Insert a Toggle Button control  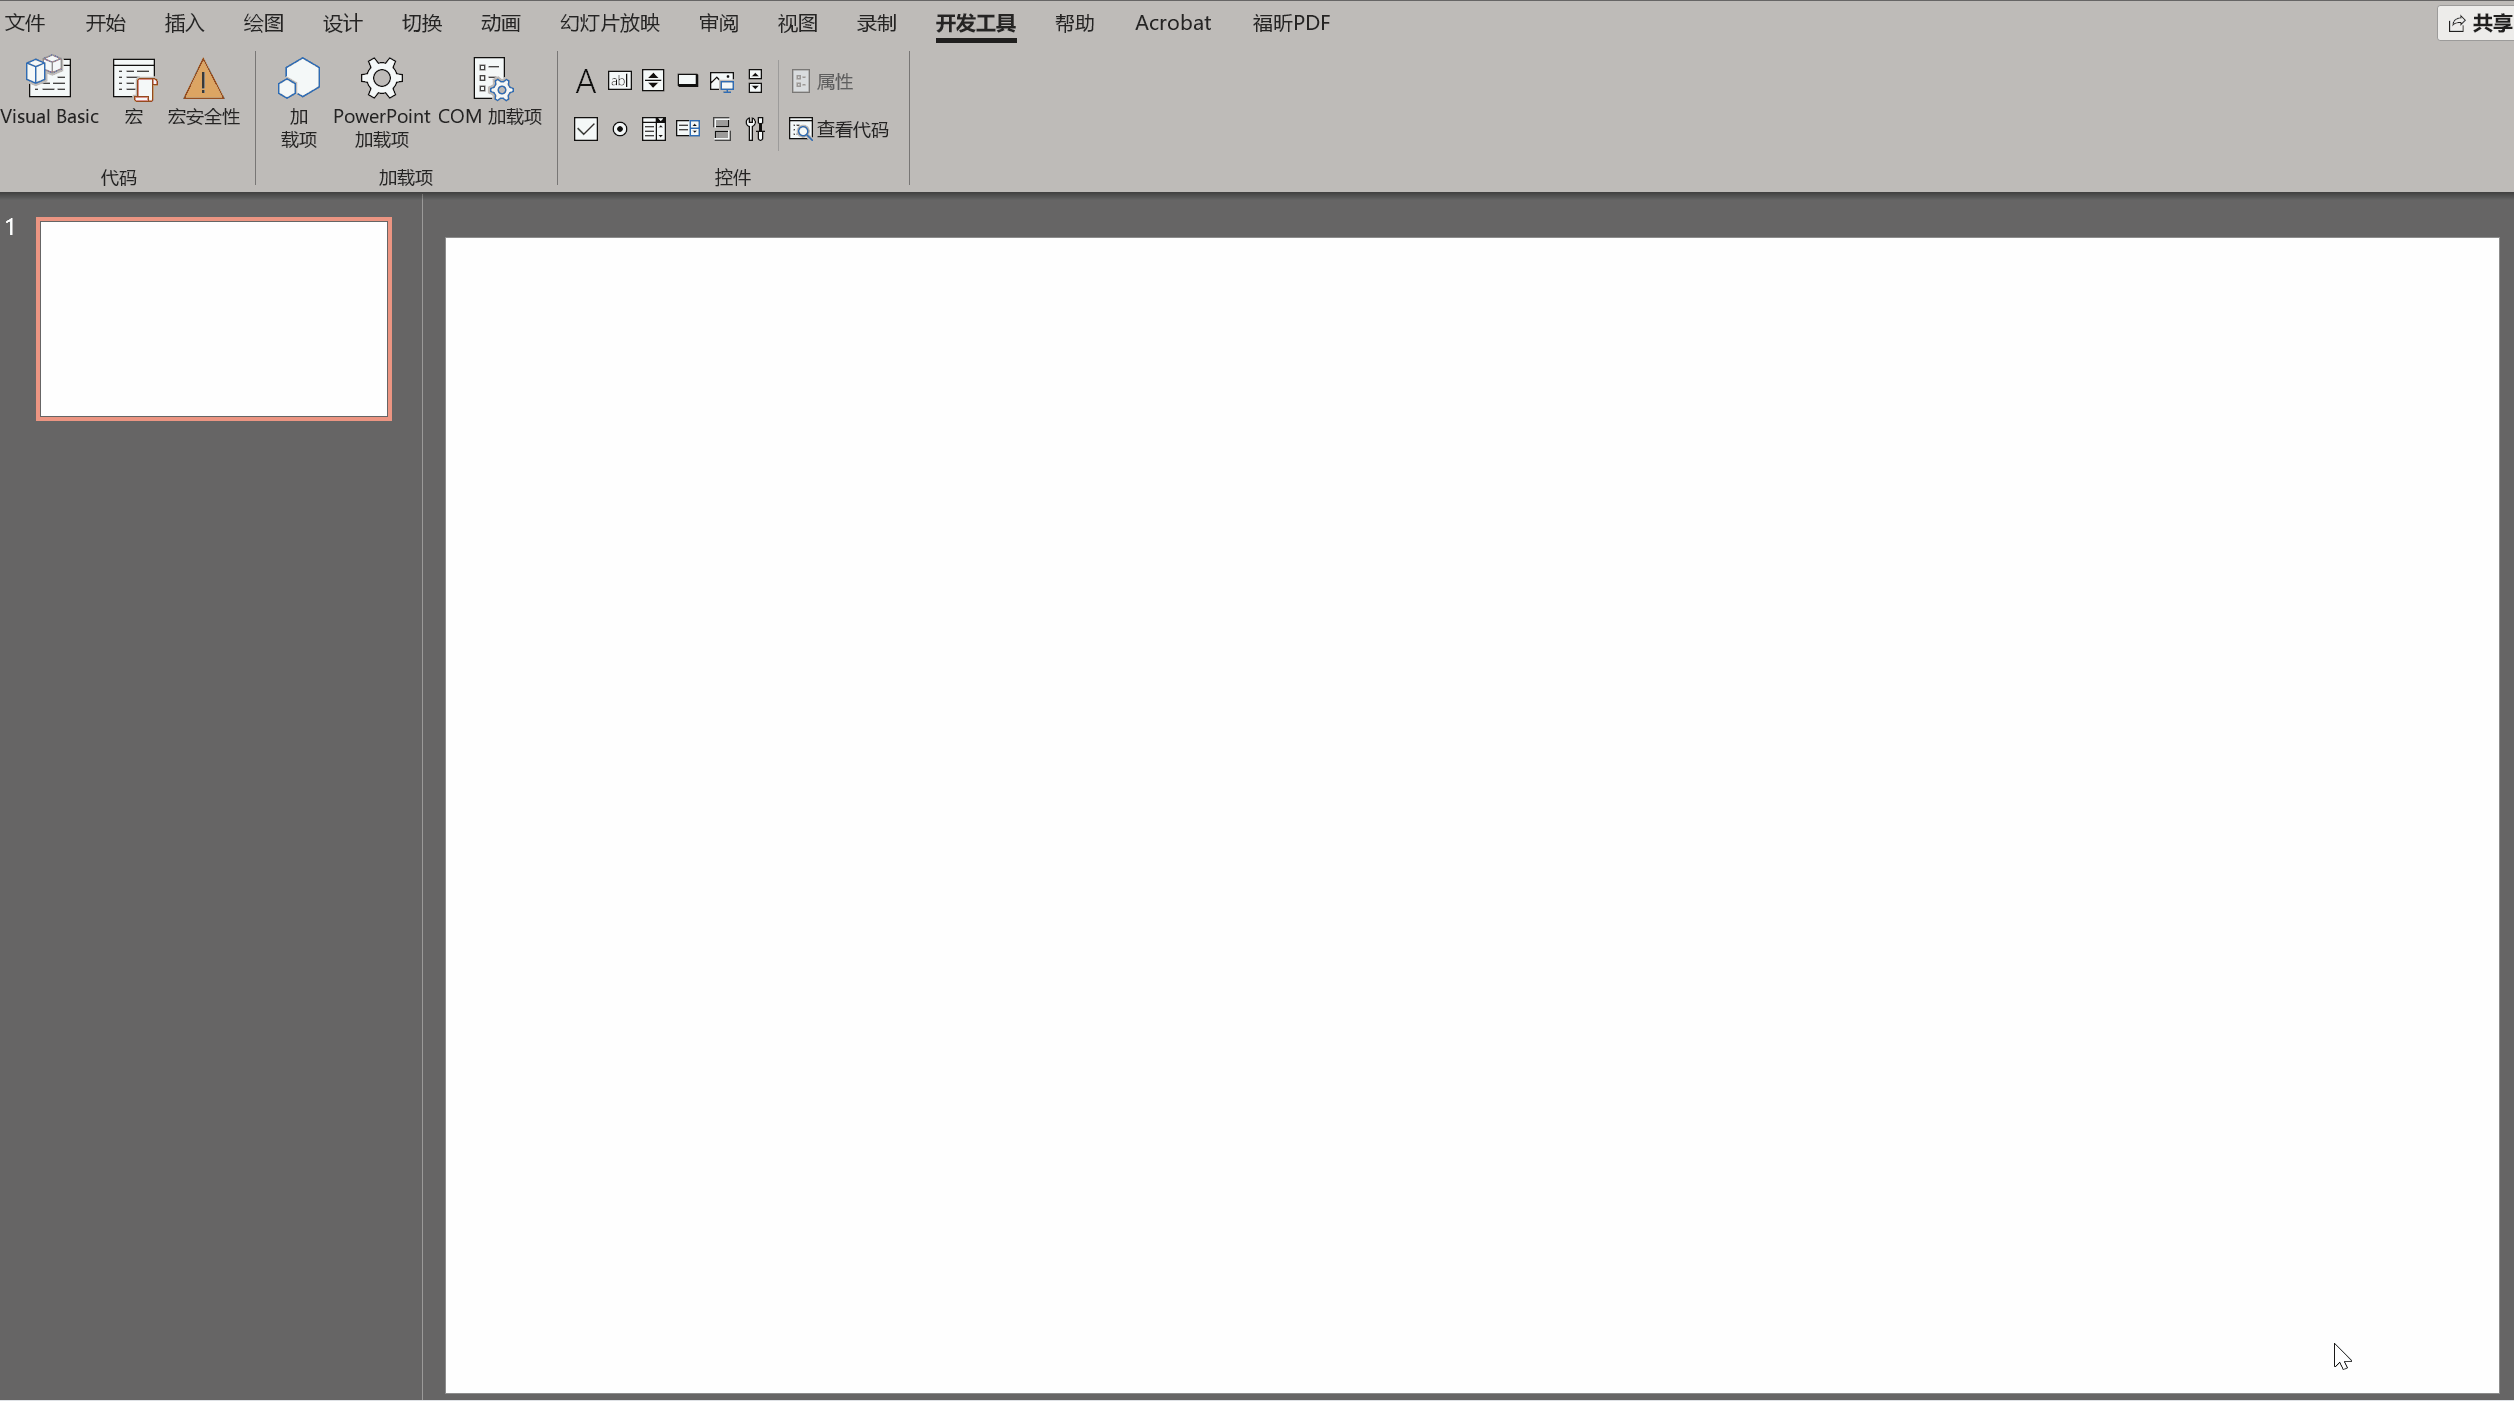coord(721,129)
